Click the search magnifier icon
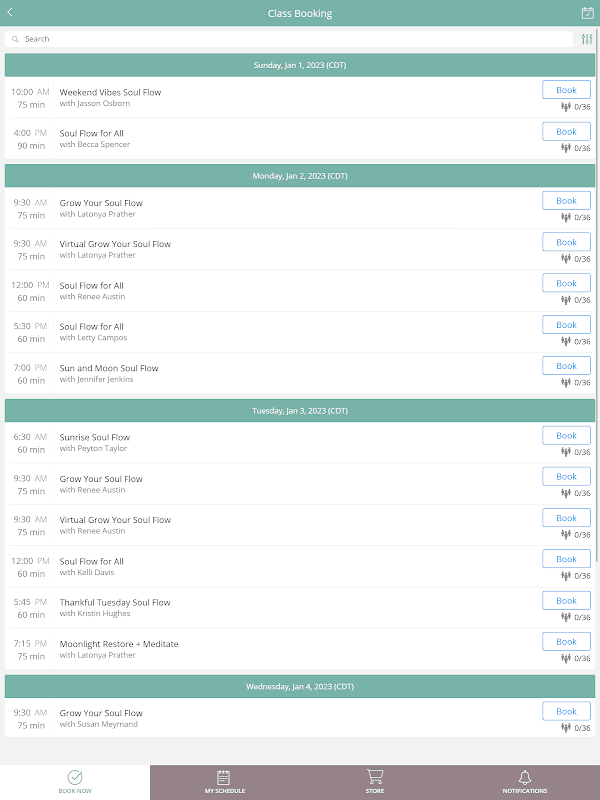 [15, 39]
